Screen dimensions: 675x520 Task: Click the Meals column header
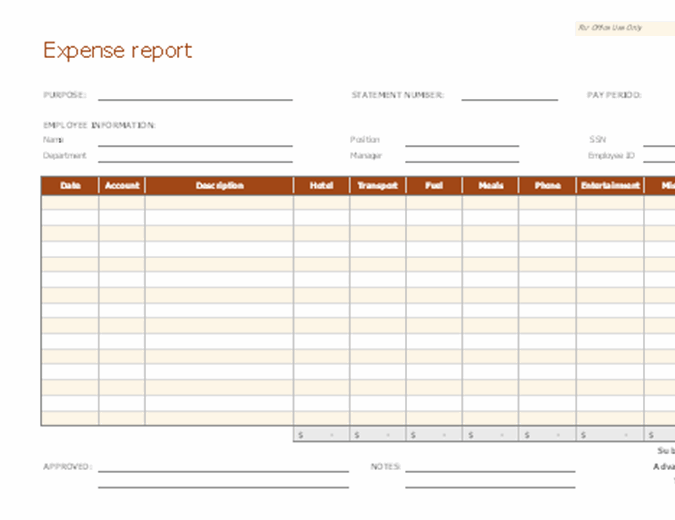click(490, 185)
